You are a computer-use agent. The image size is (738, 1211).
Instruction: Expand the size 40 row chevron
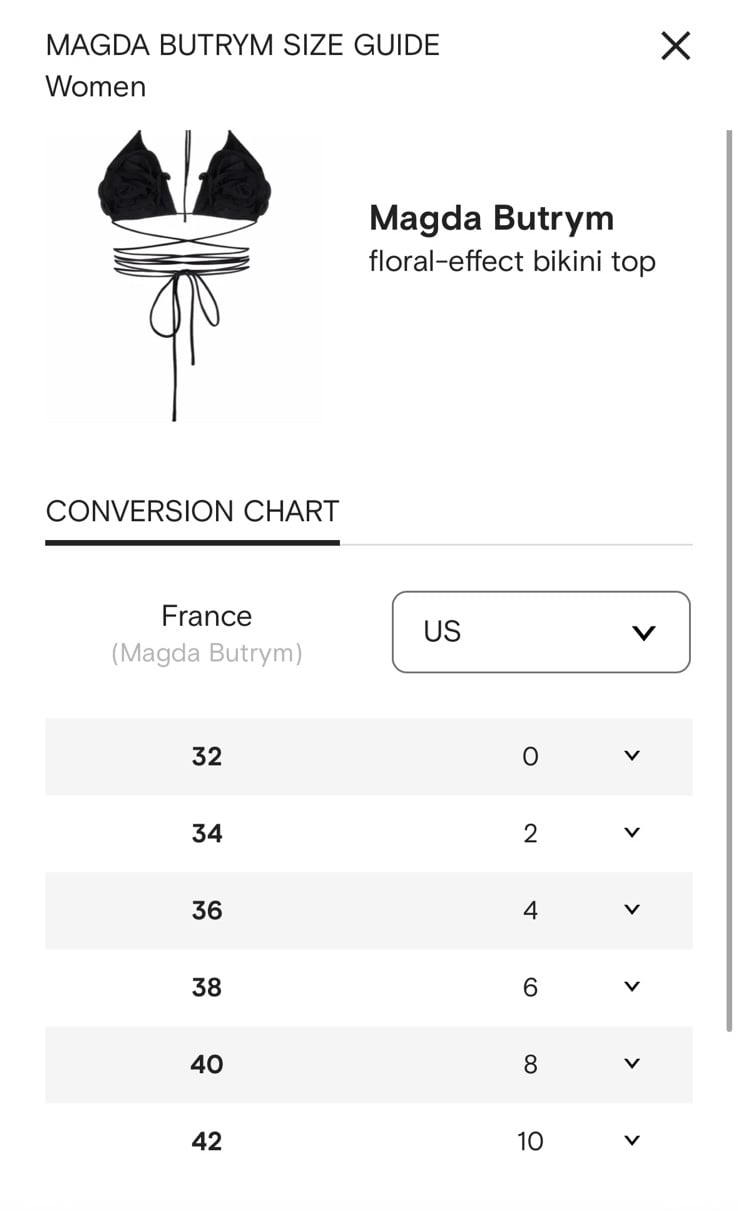coord(631,1064)
